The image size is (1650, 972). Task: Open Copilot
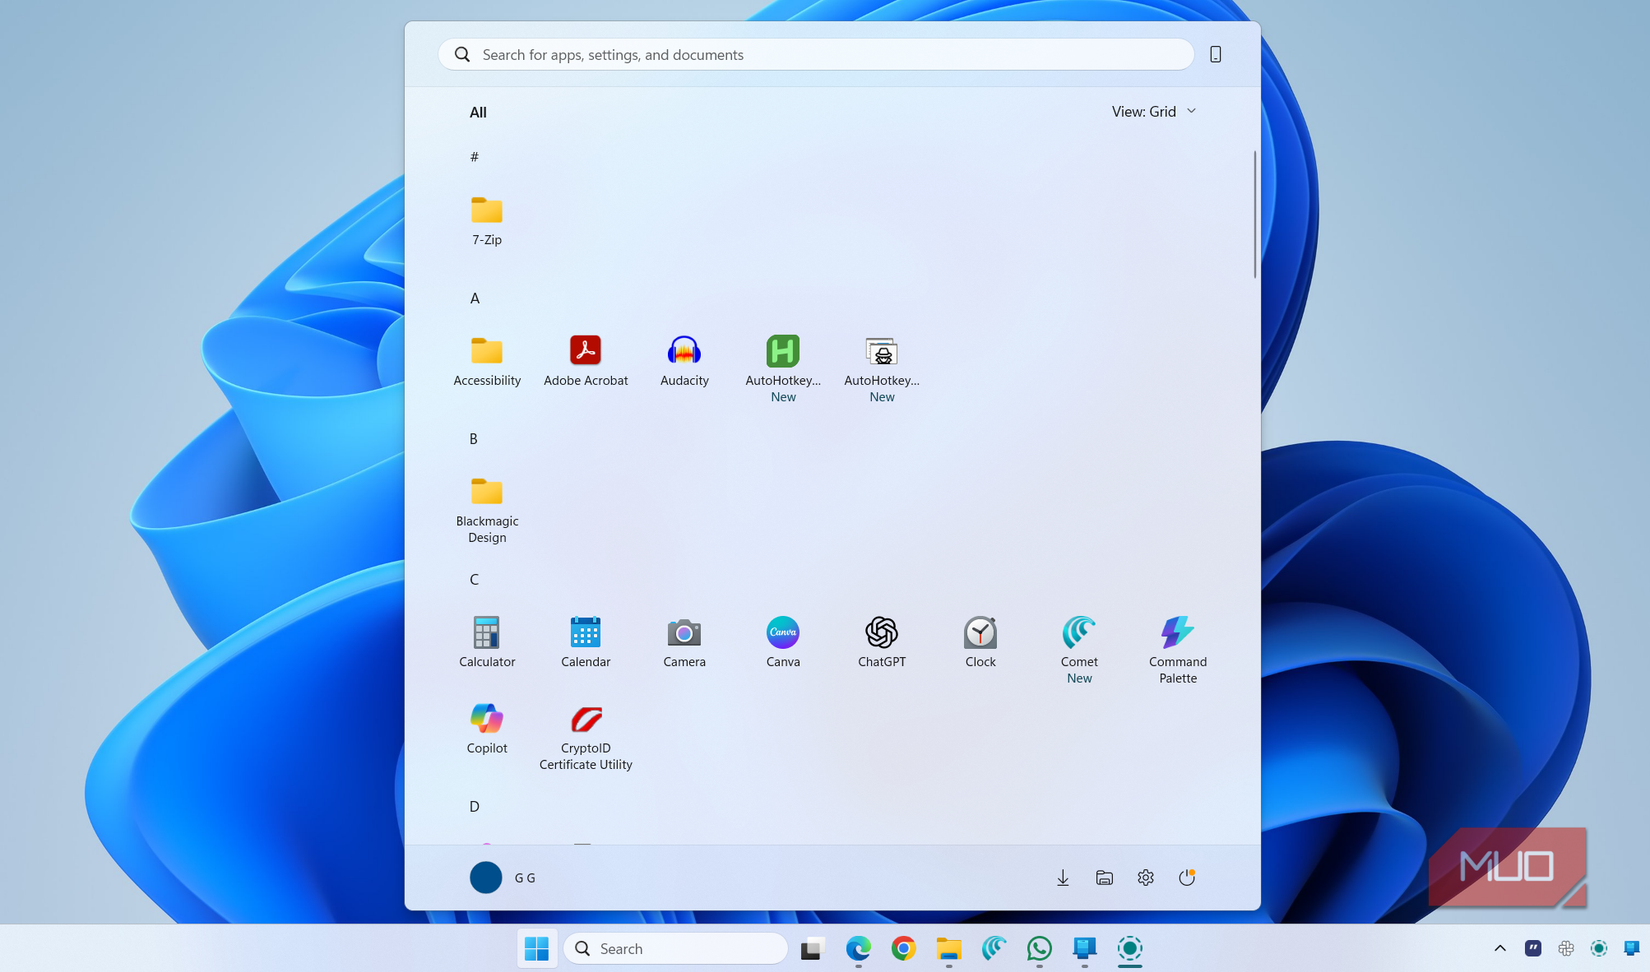(487, 727)
